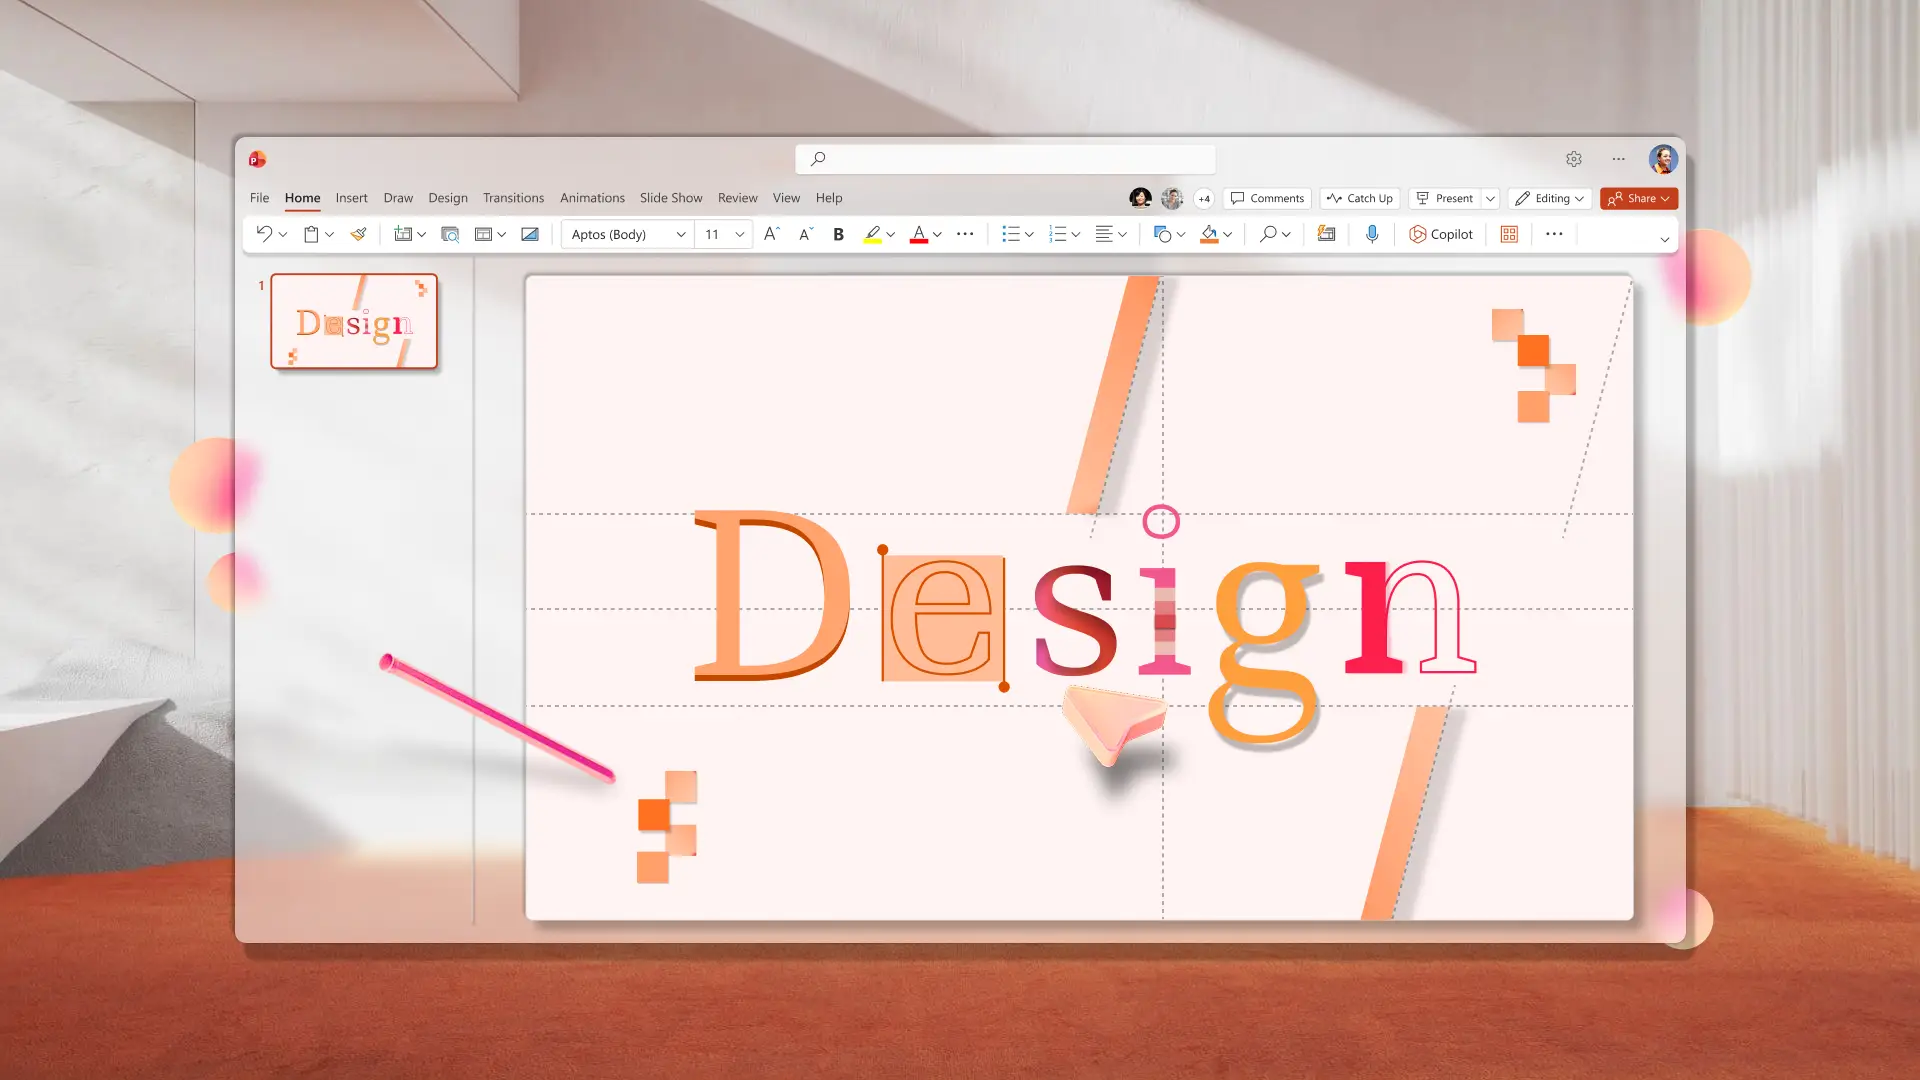Click the Dictate microphone icon
Image resolution: width=1920 pixels, height=1080 pixels.
[1372, 234]
